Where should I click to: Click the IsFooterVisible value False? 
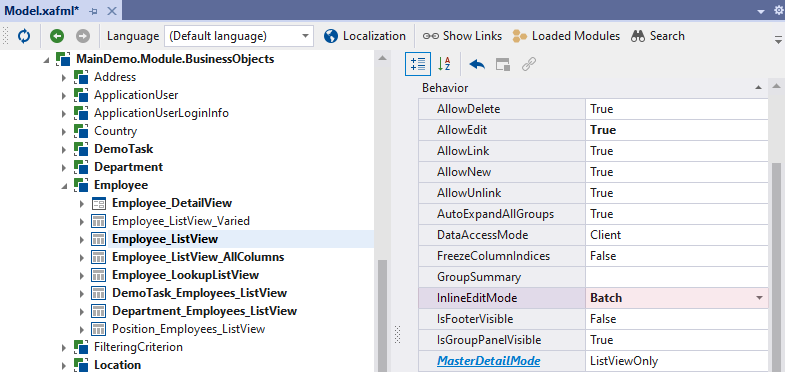(x=603, y=319)
